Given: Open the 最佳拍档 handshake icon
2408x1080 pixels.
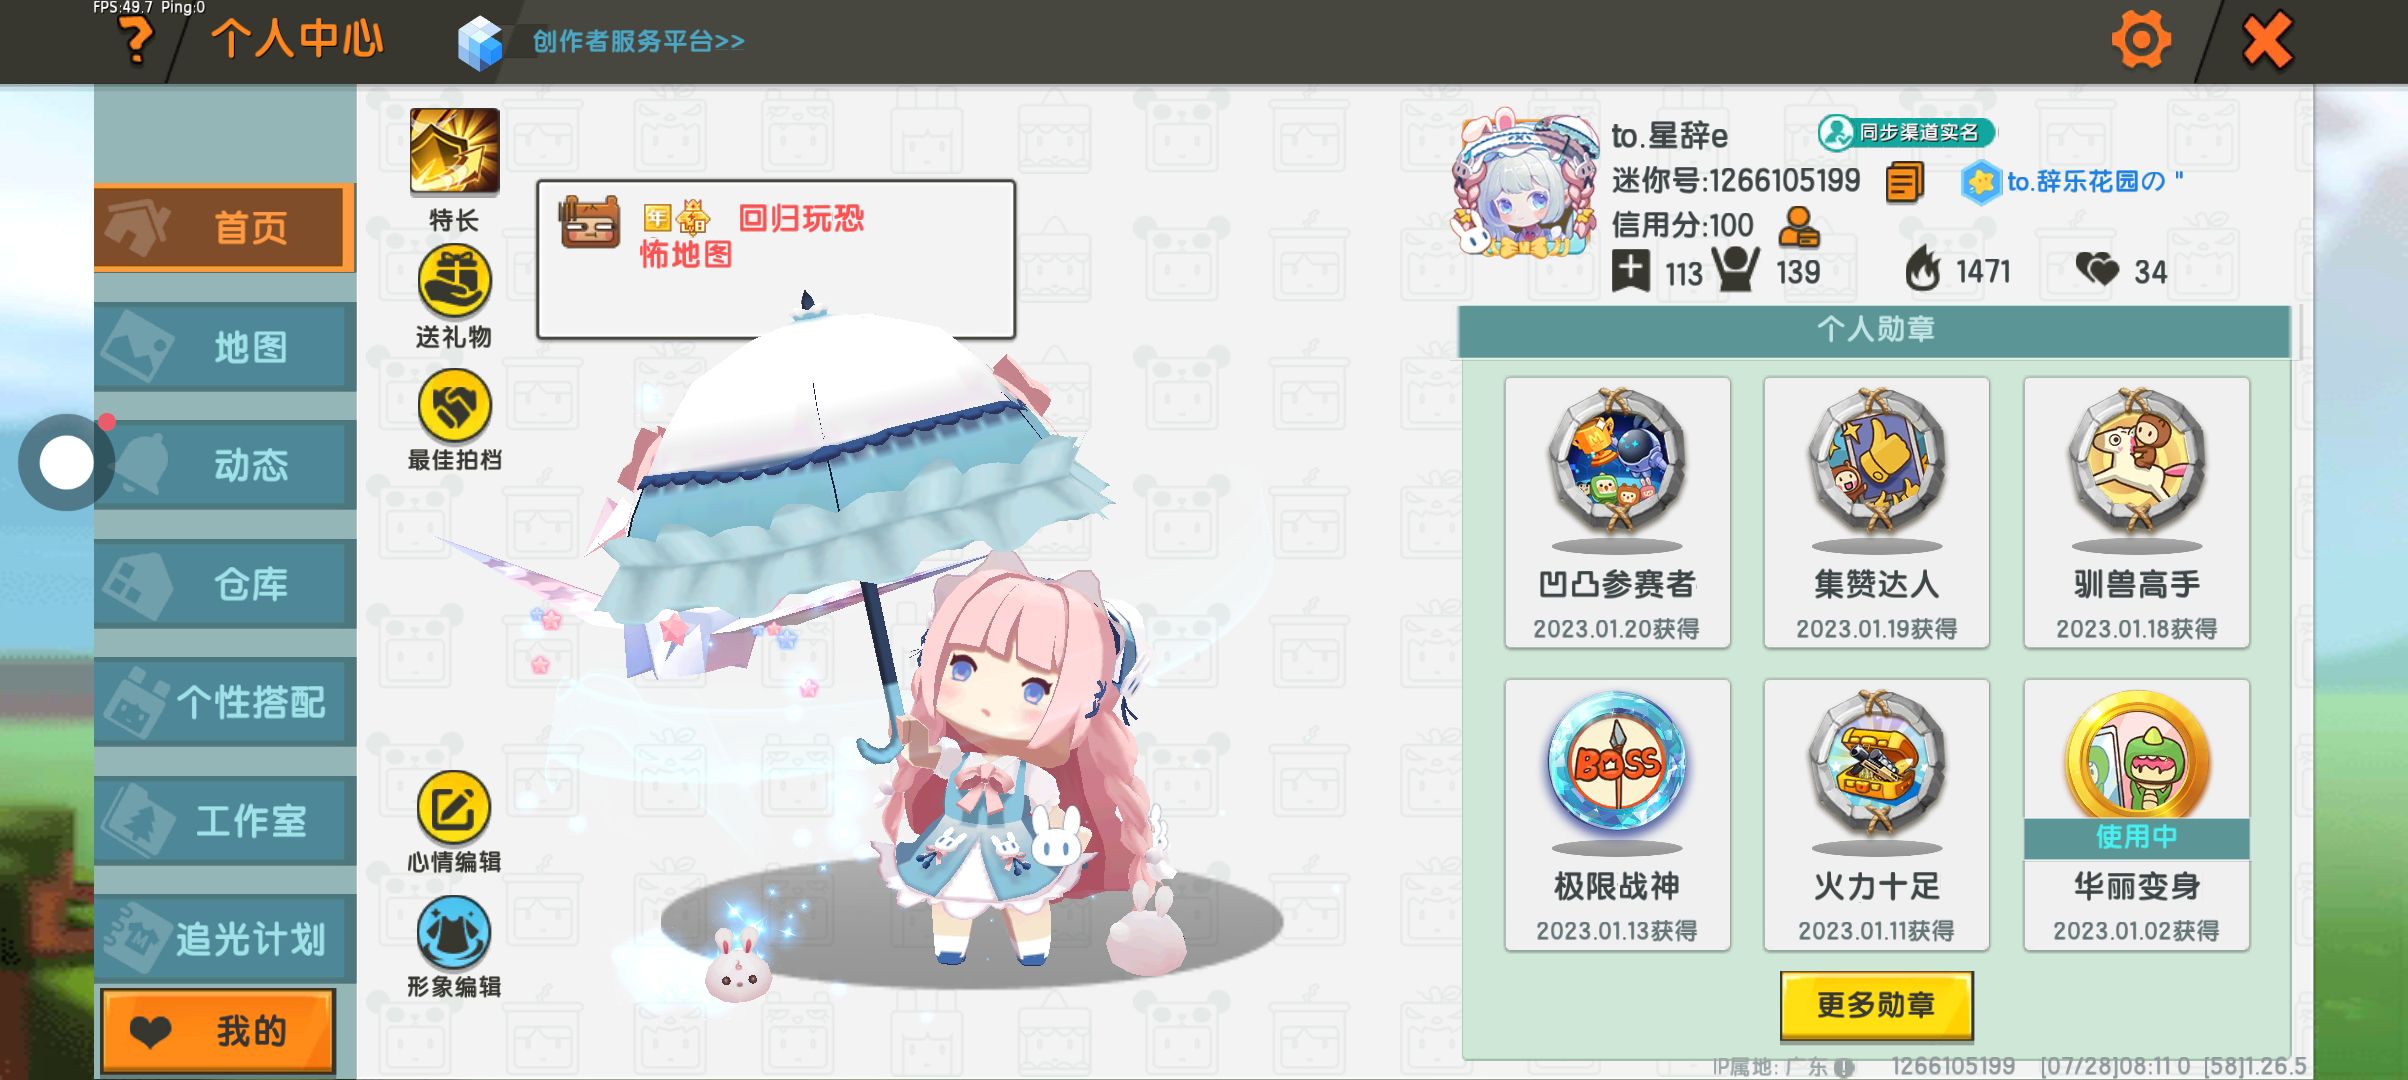Looking at the screenshot, I should (454, 406).
